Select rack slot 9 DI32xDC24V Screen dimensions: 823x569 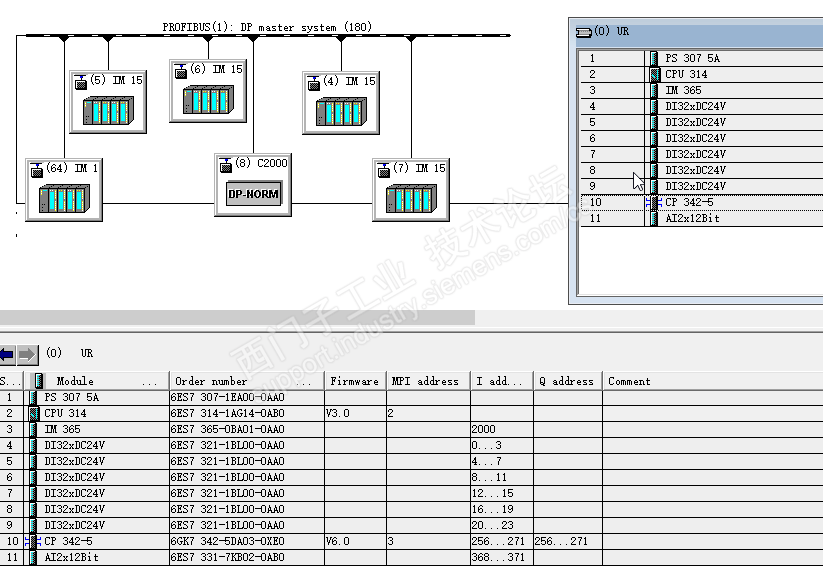click(701, 186)
